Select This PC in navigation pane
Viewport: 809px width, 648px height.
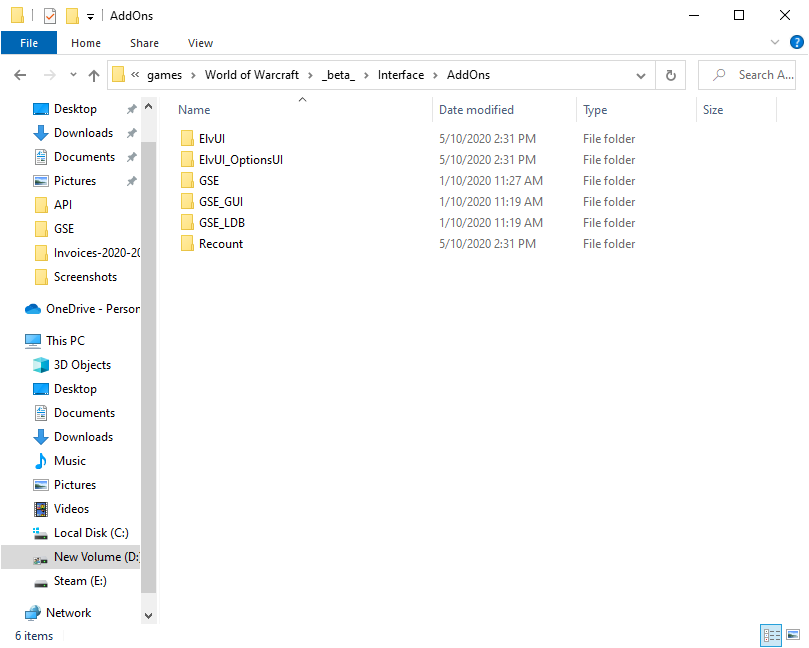click(x=65, y=341)
